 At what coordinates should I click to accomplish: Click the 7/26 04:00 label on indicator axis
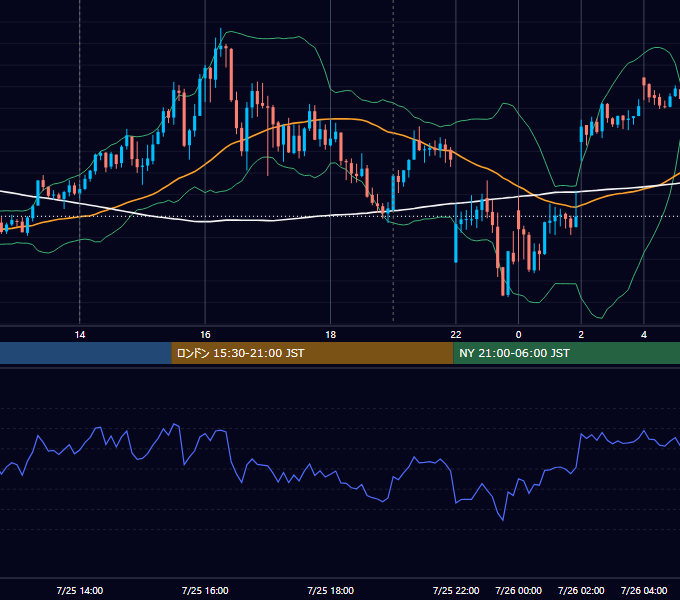tap(644, 590)
